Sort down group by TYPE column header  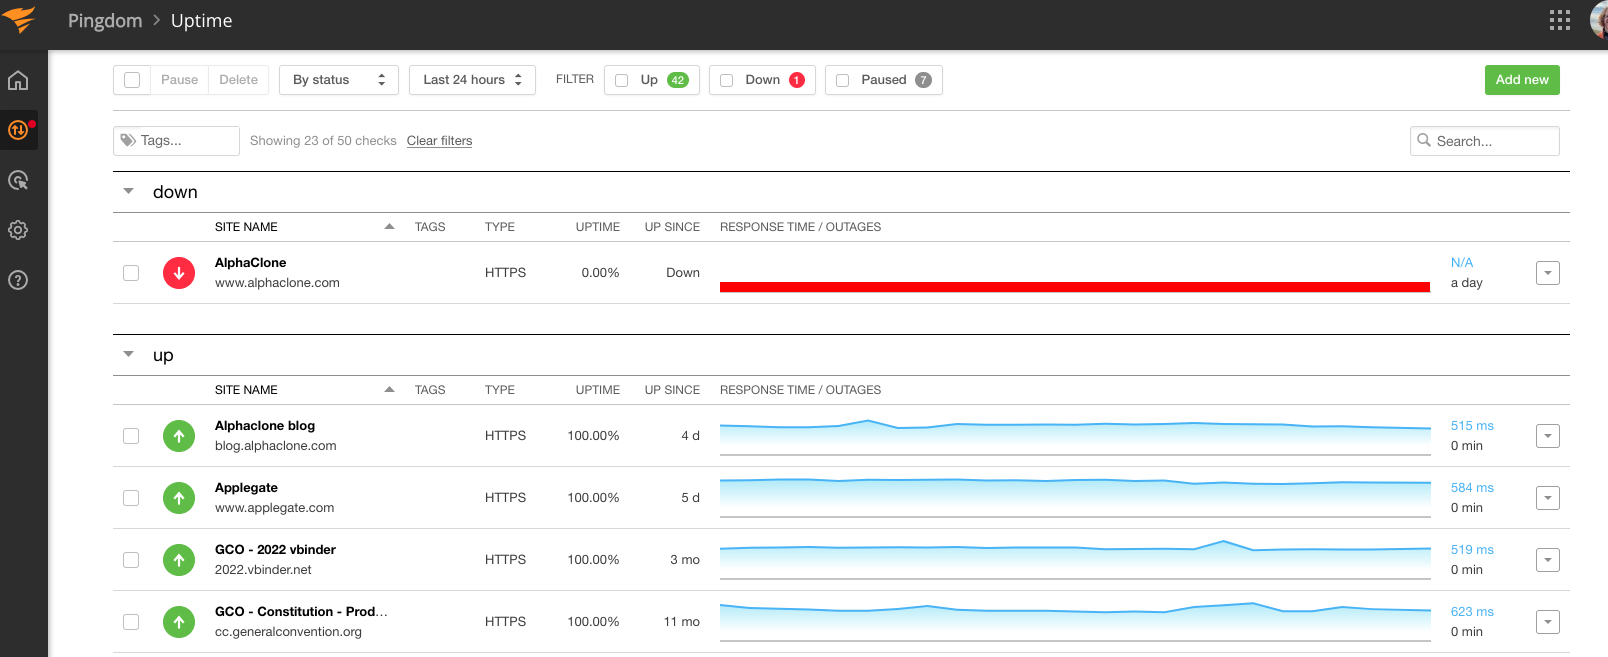500,227
